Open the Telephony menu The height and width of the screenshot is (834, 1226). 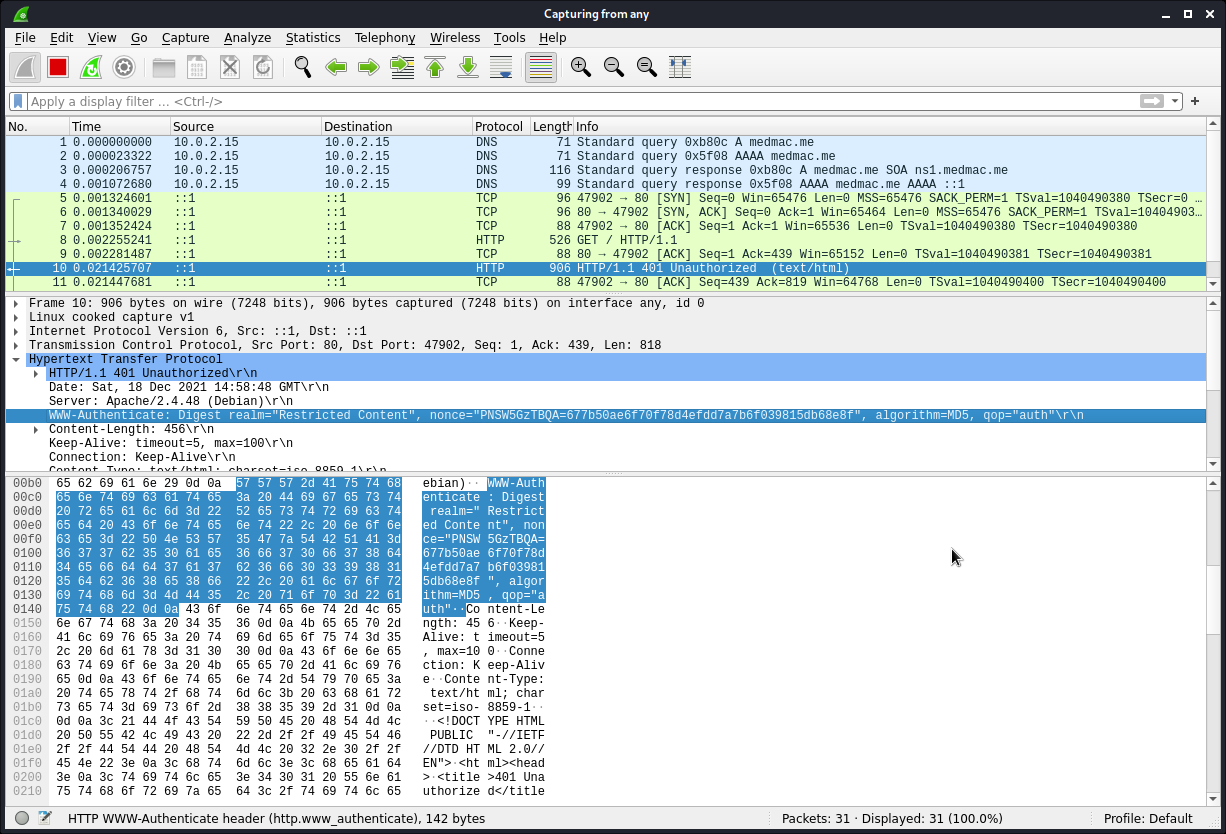(385, 37)
